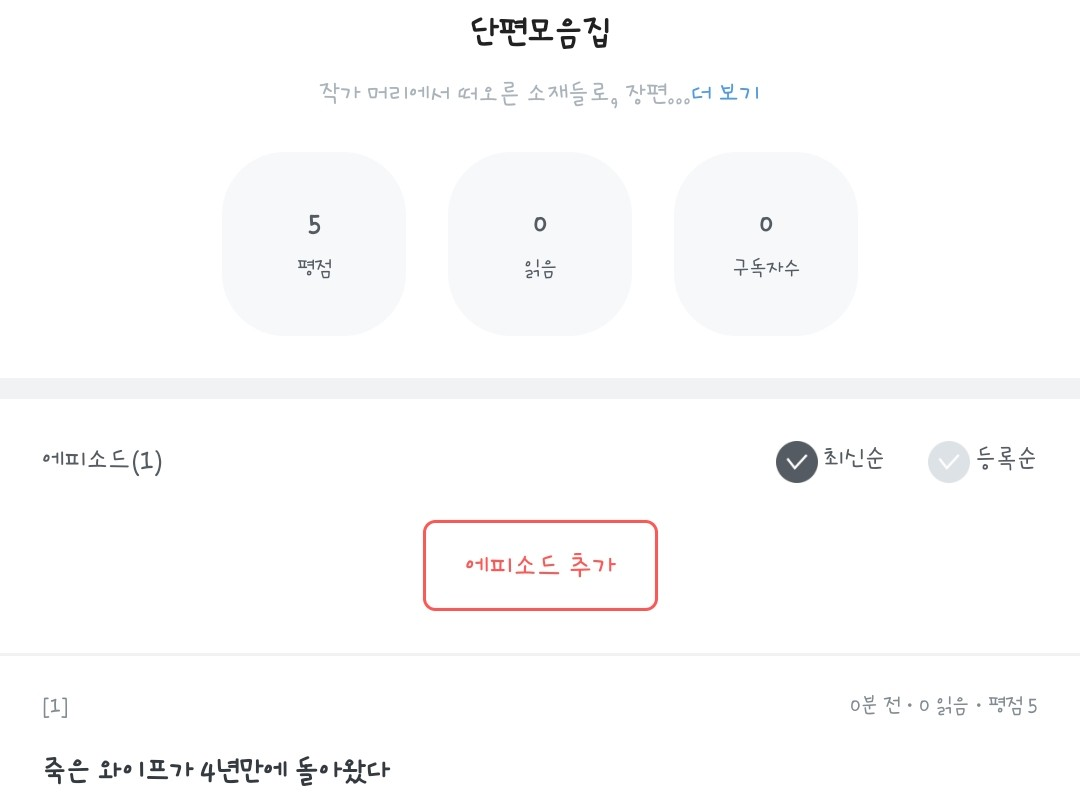Viewport: 1080px width, 810px height.
Task: Click the episode's 0 읽음 text
Action: 943,707
